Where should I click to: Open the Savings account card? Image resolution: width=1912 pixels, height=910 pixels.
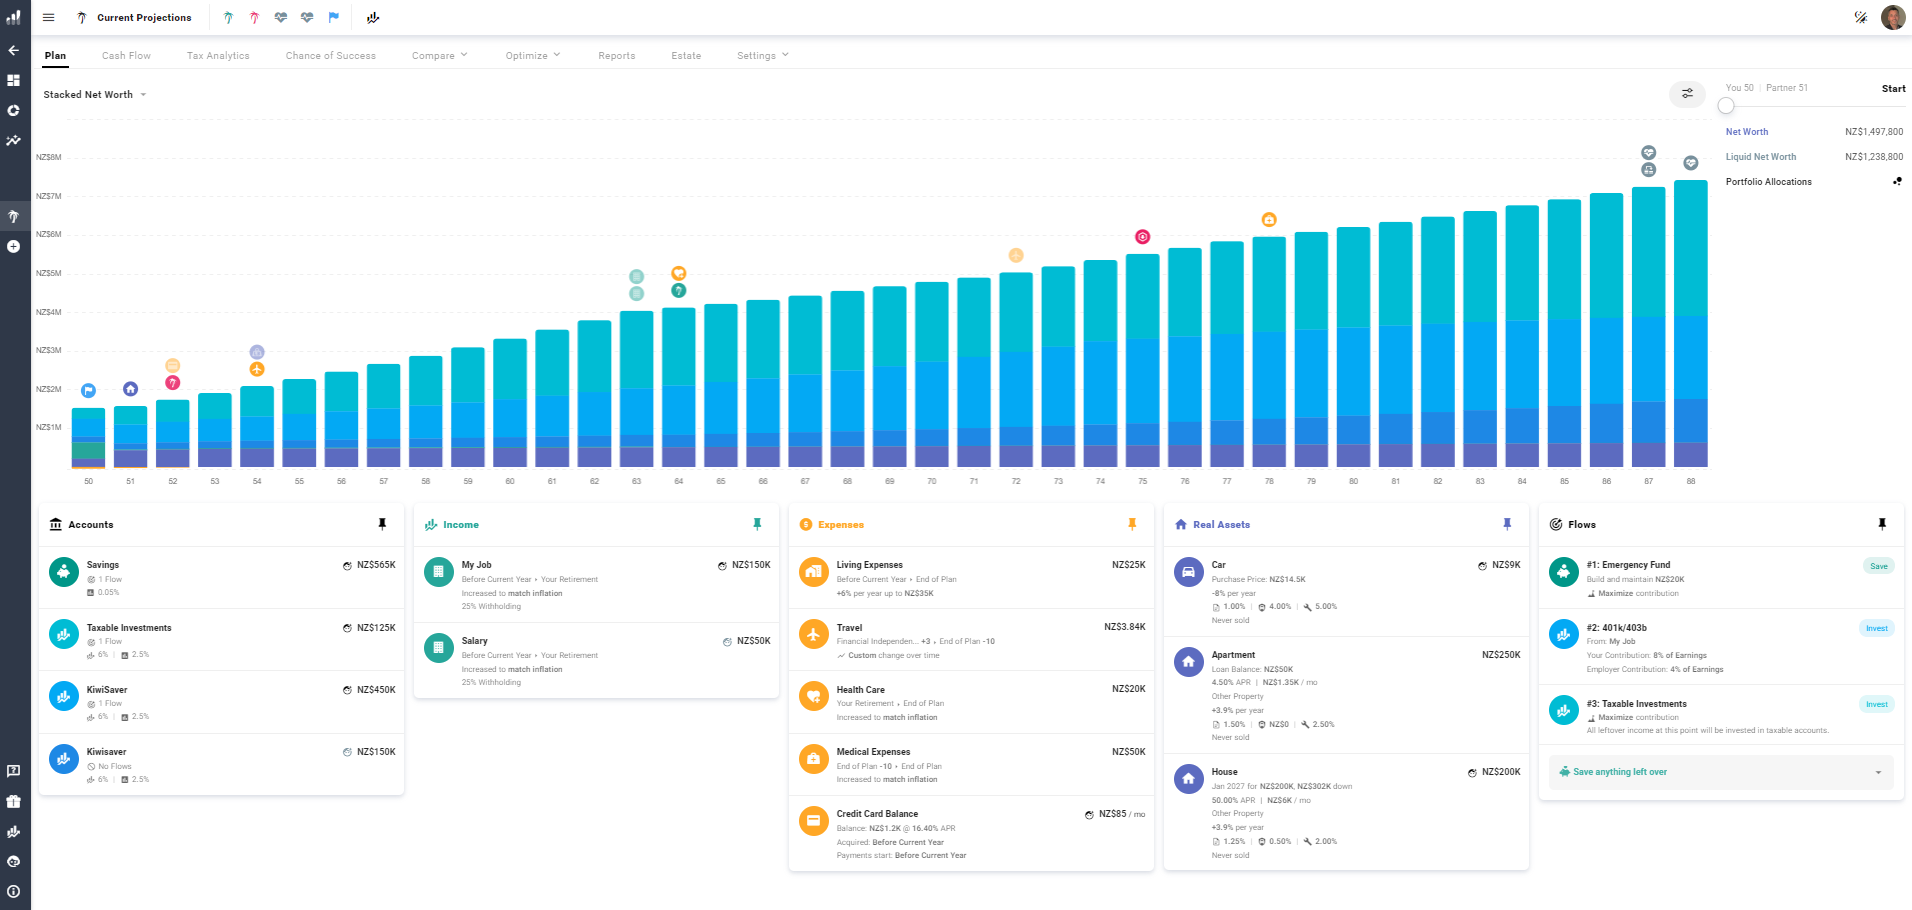(x=221, y=578)
